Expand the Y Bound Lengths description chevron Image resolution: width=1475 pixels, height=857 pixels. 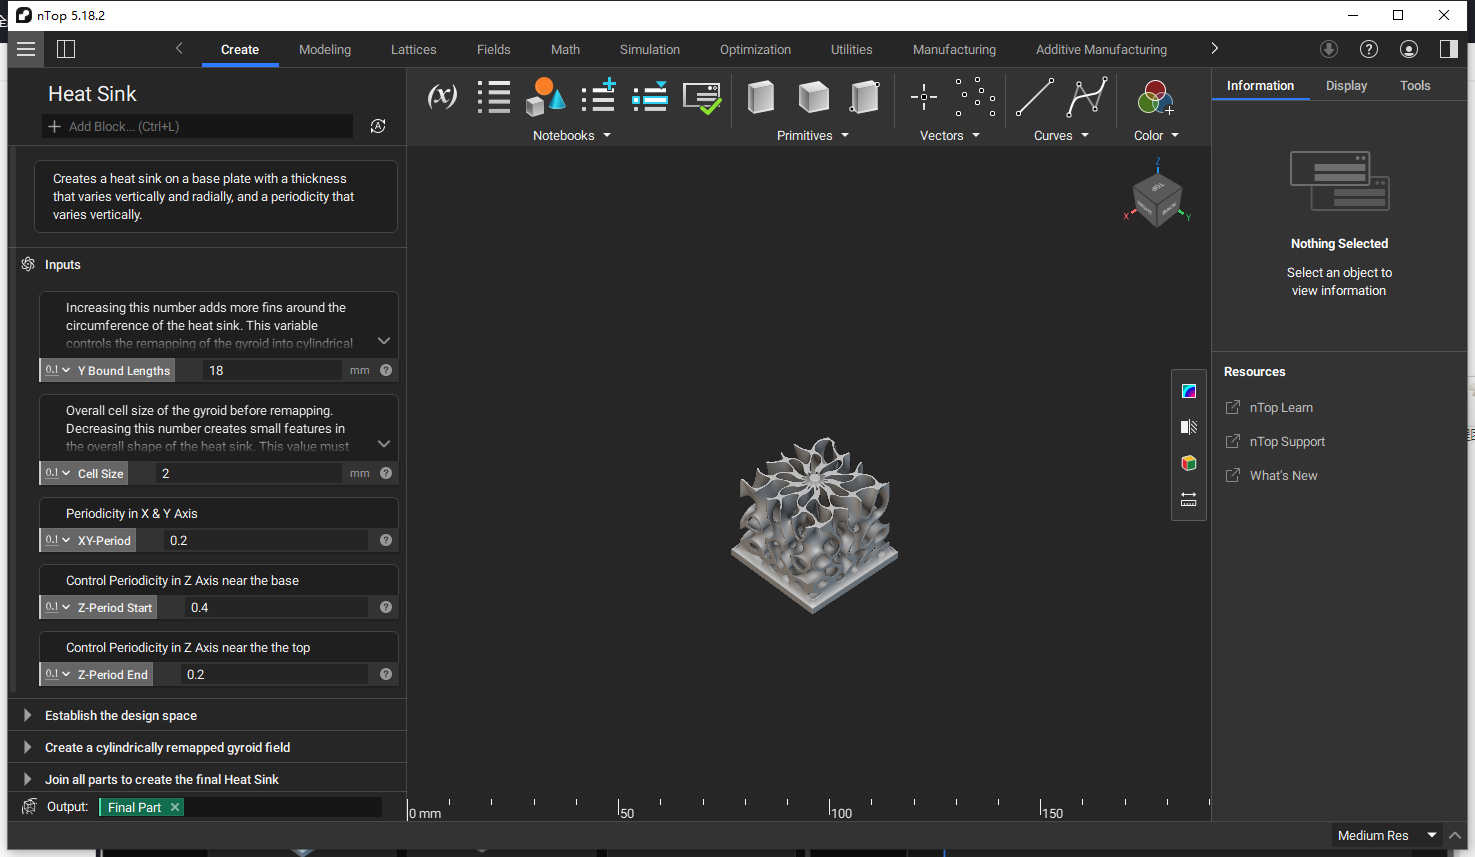pos(384,341)
